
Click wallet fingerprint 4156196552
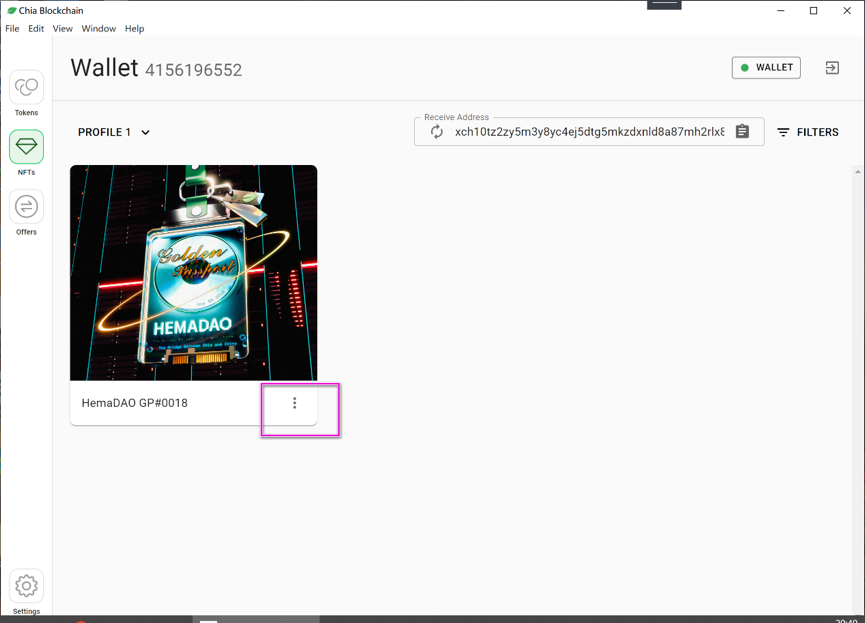pos(194,70)
